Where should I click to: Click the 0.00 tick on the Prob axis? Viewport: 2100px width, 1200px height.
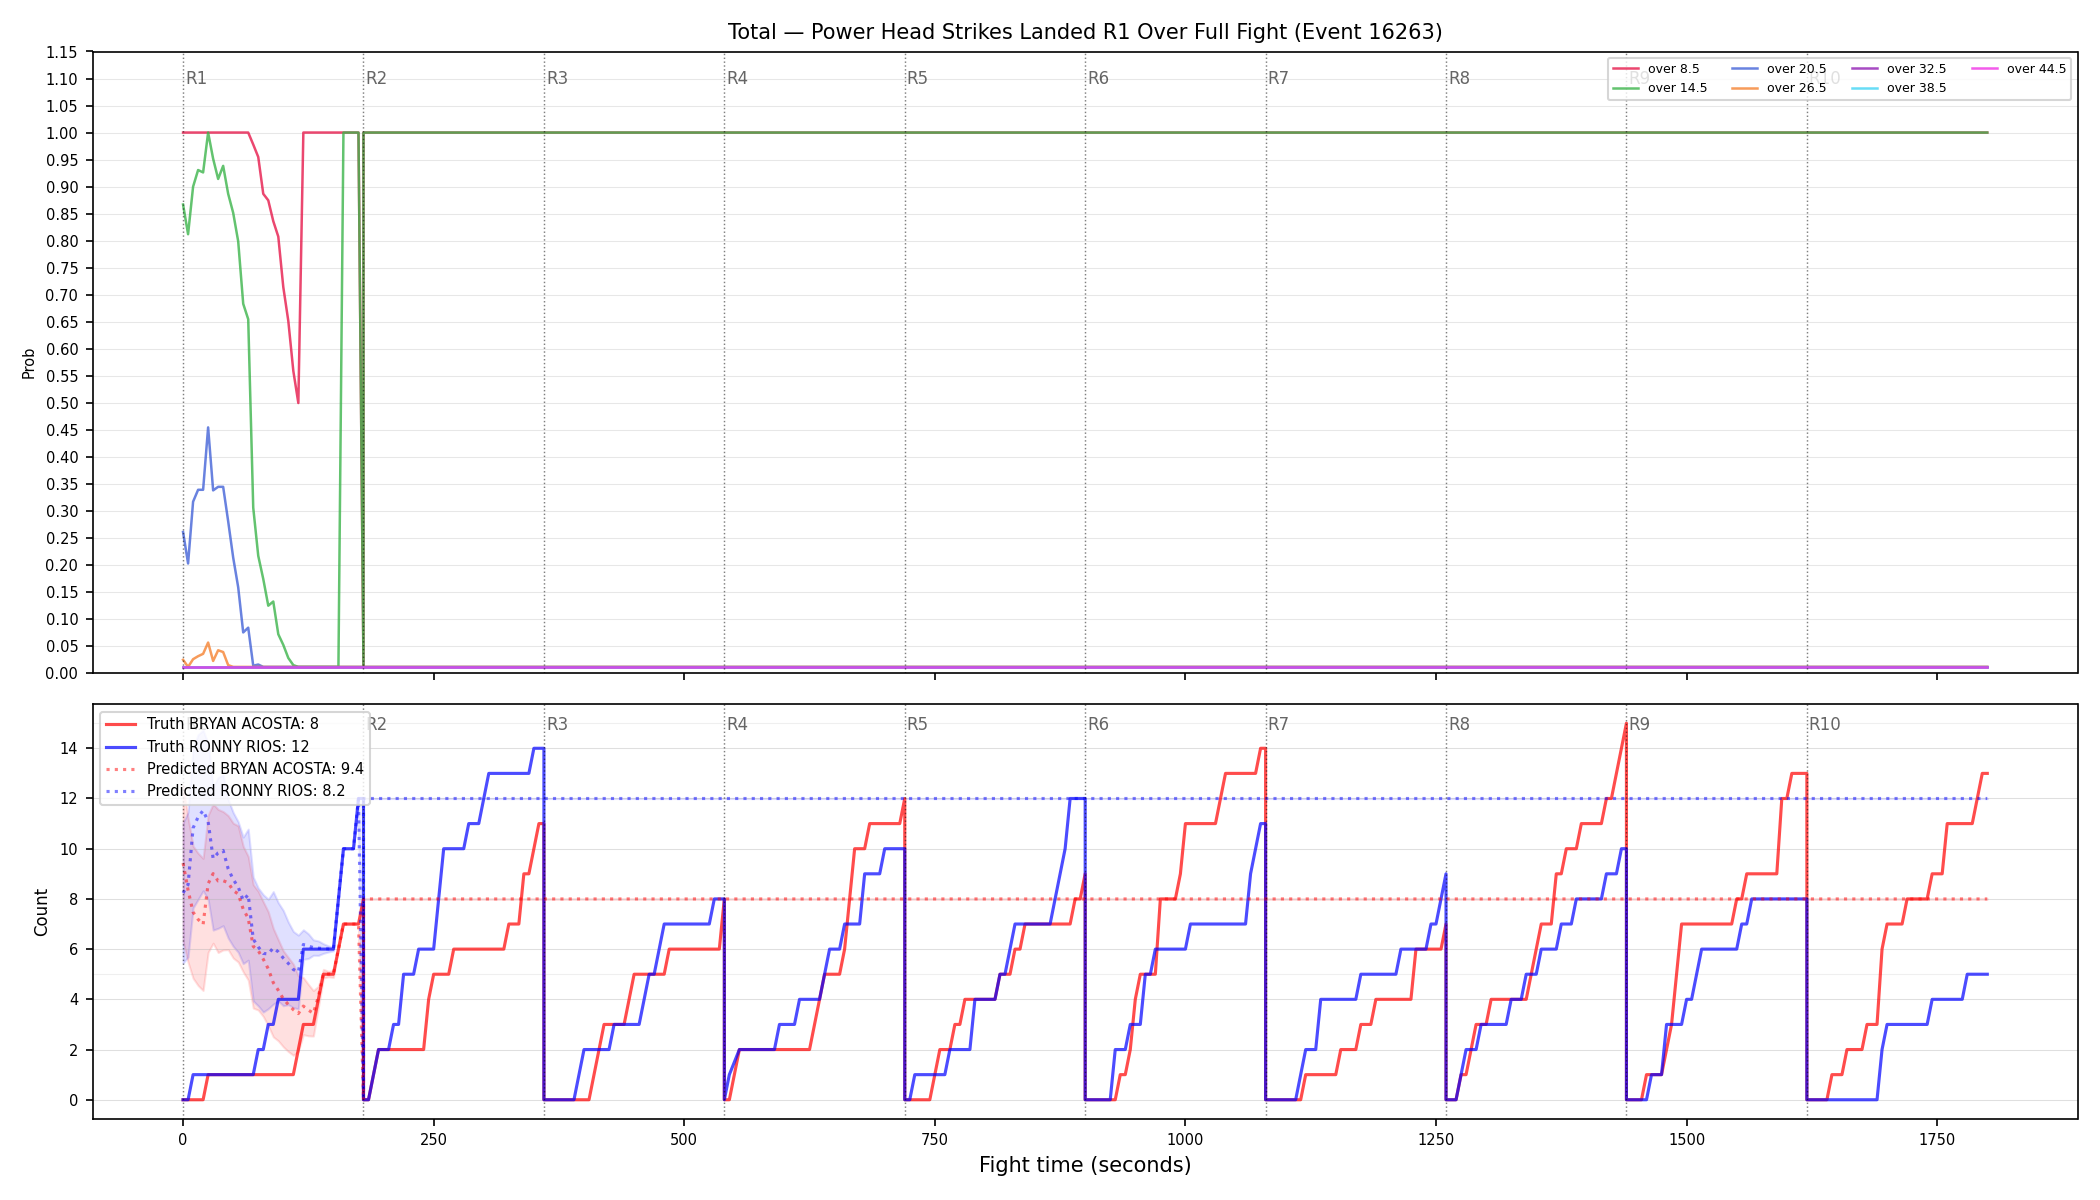(x=62, y=673)
